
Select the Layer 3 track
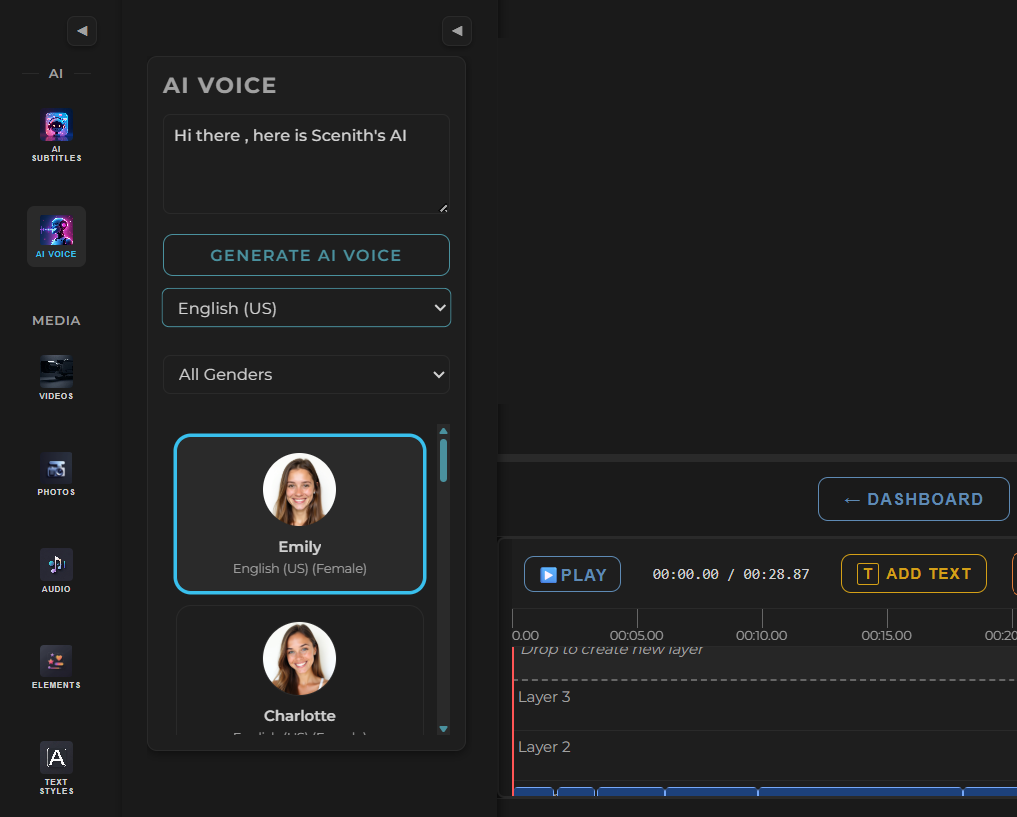(x=765, y=705)
